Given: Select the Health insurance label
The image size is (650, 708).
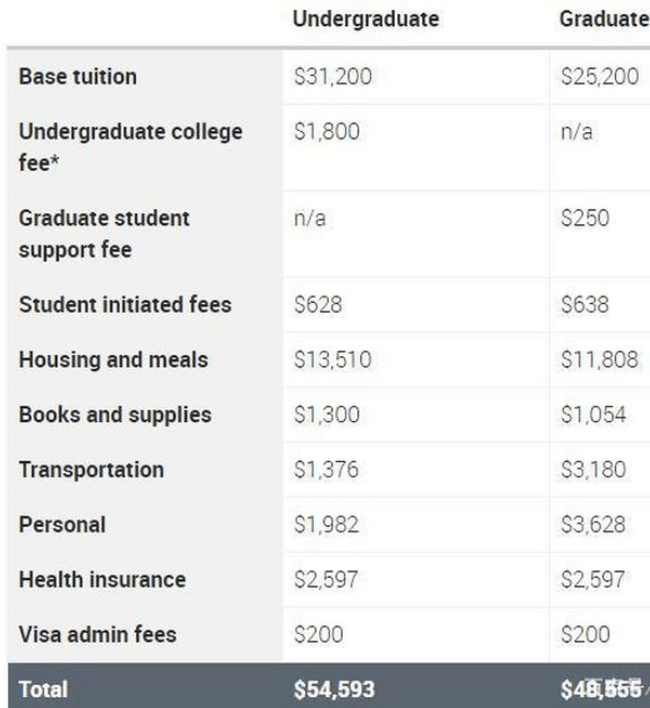Looking at the screenshot, I should point(102,580).
